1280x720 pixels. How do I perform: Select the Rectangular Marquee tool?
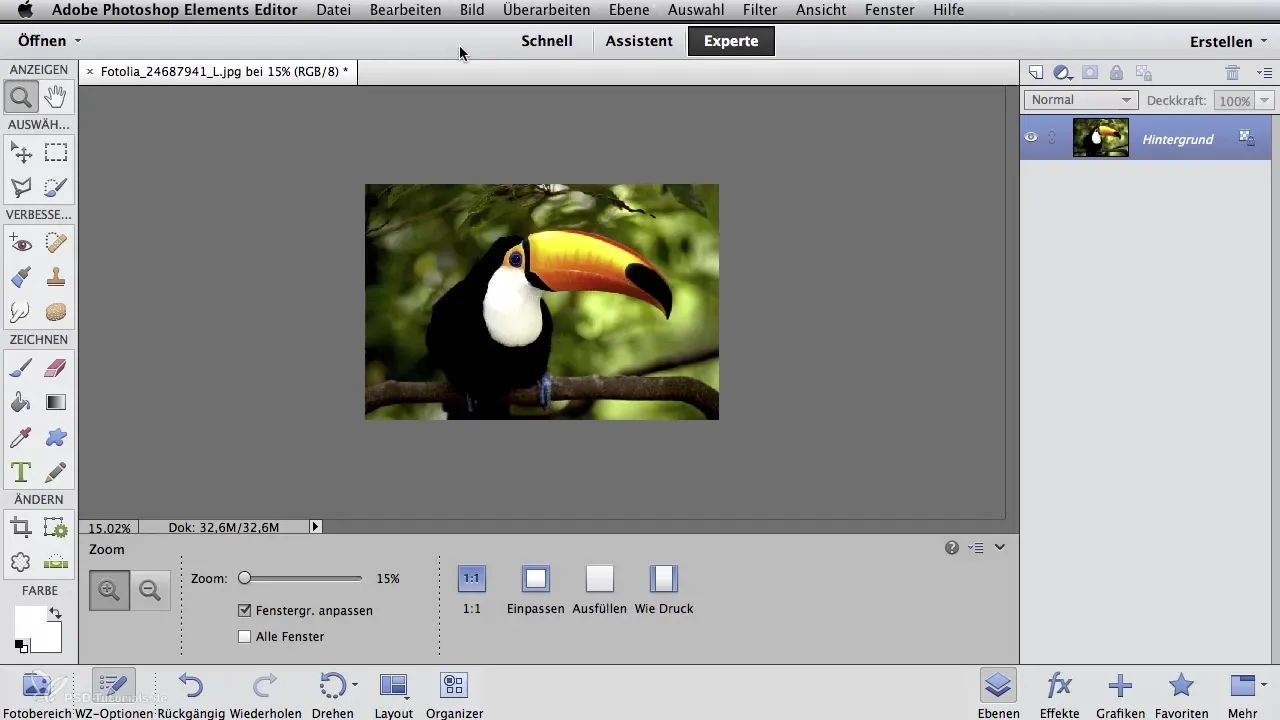pyautogui.click(x=56, y=153)
